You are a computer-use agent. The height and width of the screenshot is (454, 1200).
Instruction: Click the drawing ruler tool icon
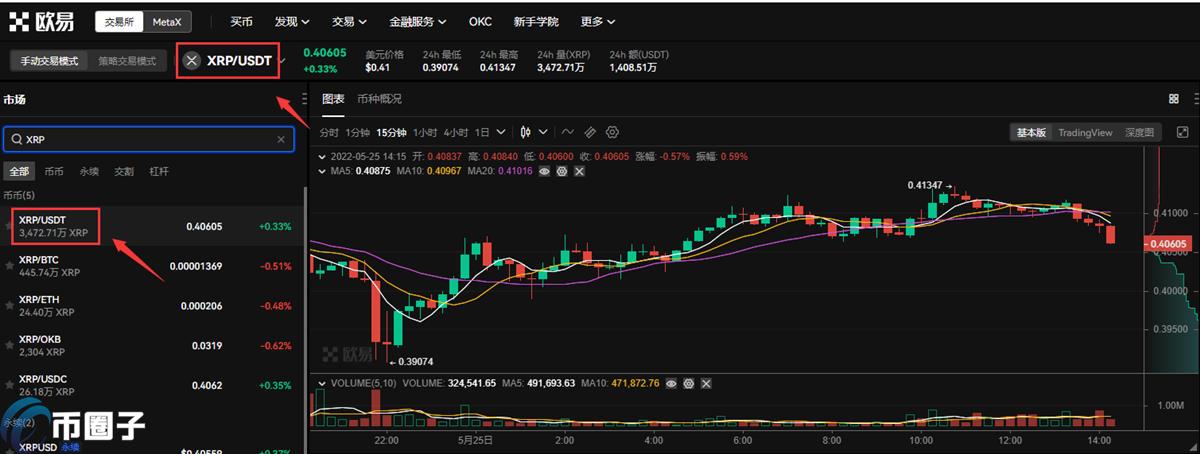tap(590, 131)
